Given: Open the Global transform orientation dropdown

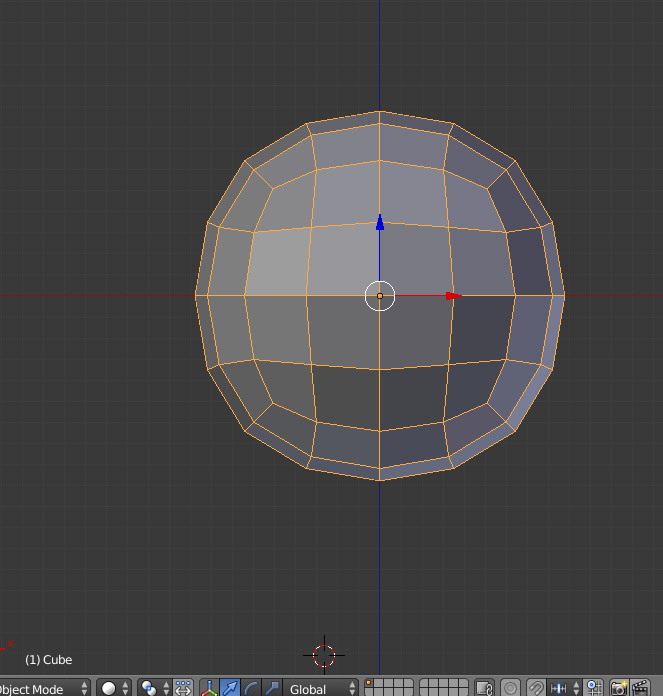Looking at the screenshot, I should 320,688.
